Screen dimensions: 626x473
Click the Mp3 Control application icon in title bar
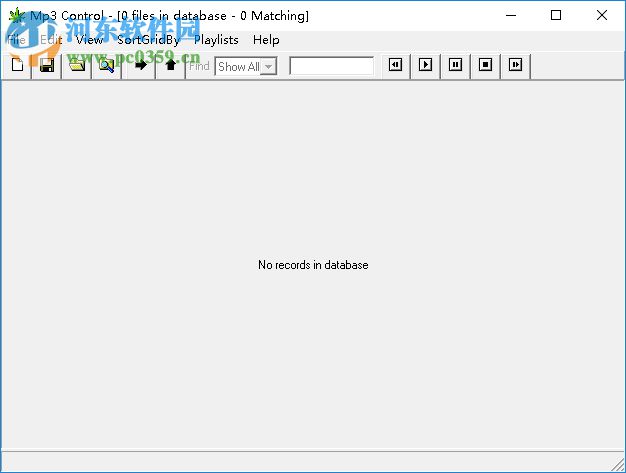[x=16, y=16]
